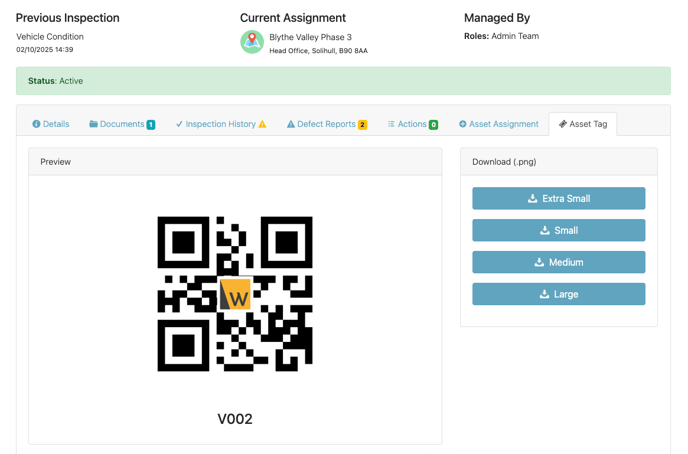Viewport: 688px width, 454px height.
Task: Download the Large asset tag image
Action: click(x=558, y=294)
